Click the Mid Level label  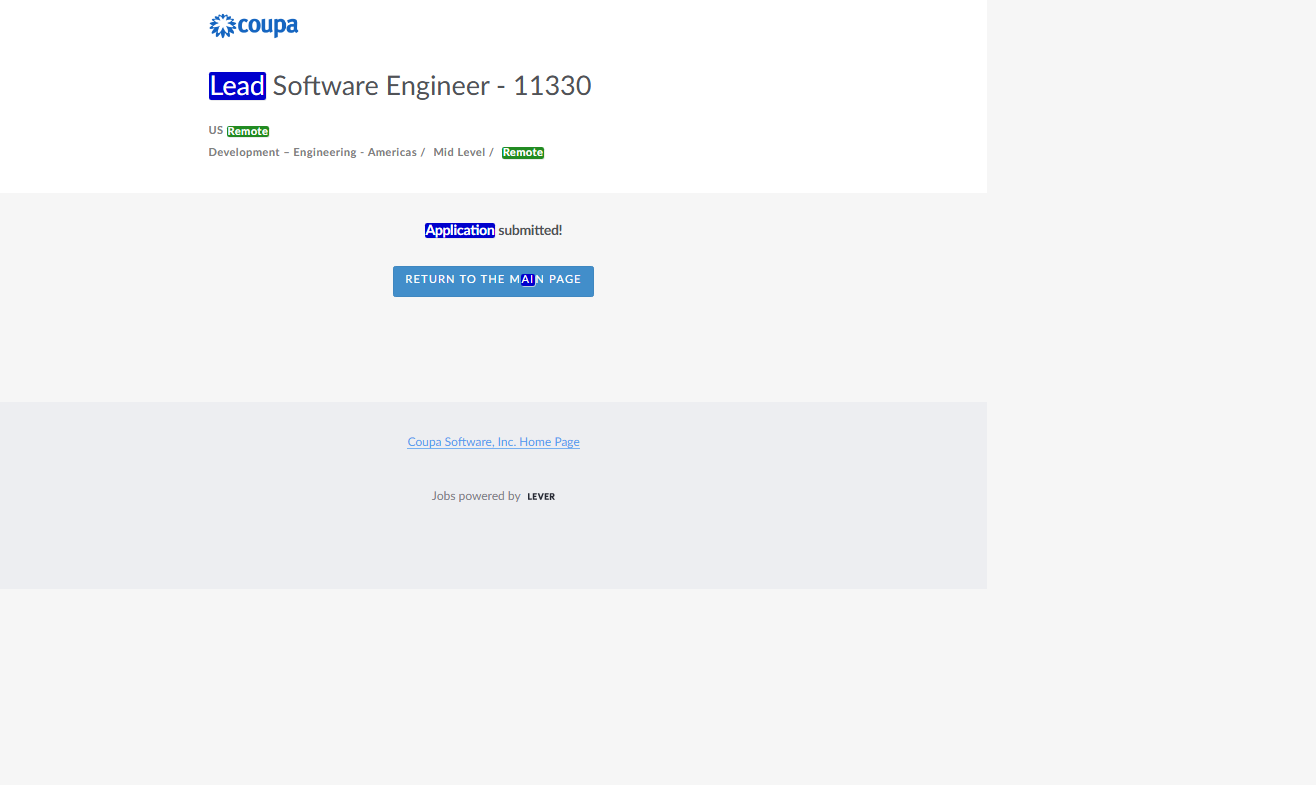(459, 153)
